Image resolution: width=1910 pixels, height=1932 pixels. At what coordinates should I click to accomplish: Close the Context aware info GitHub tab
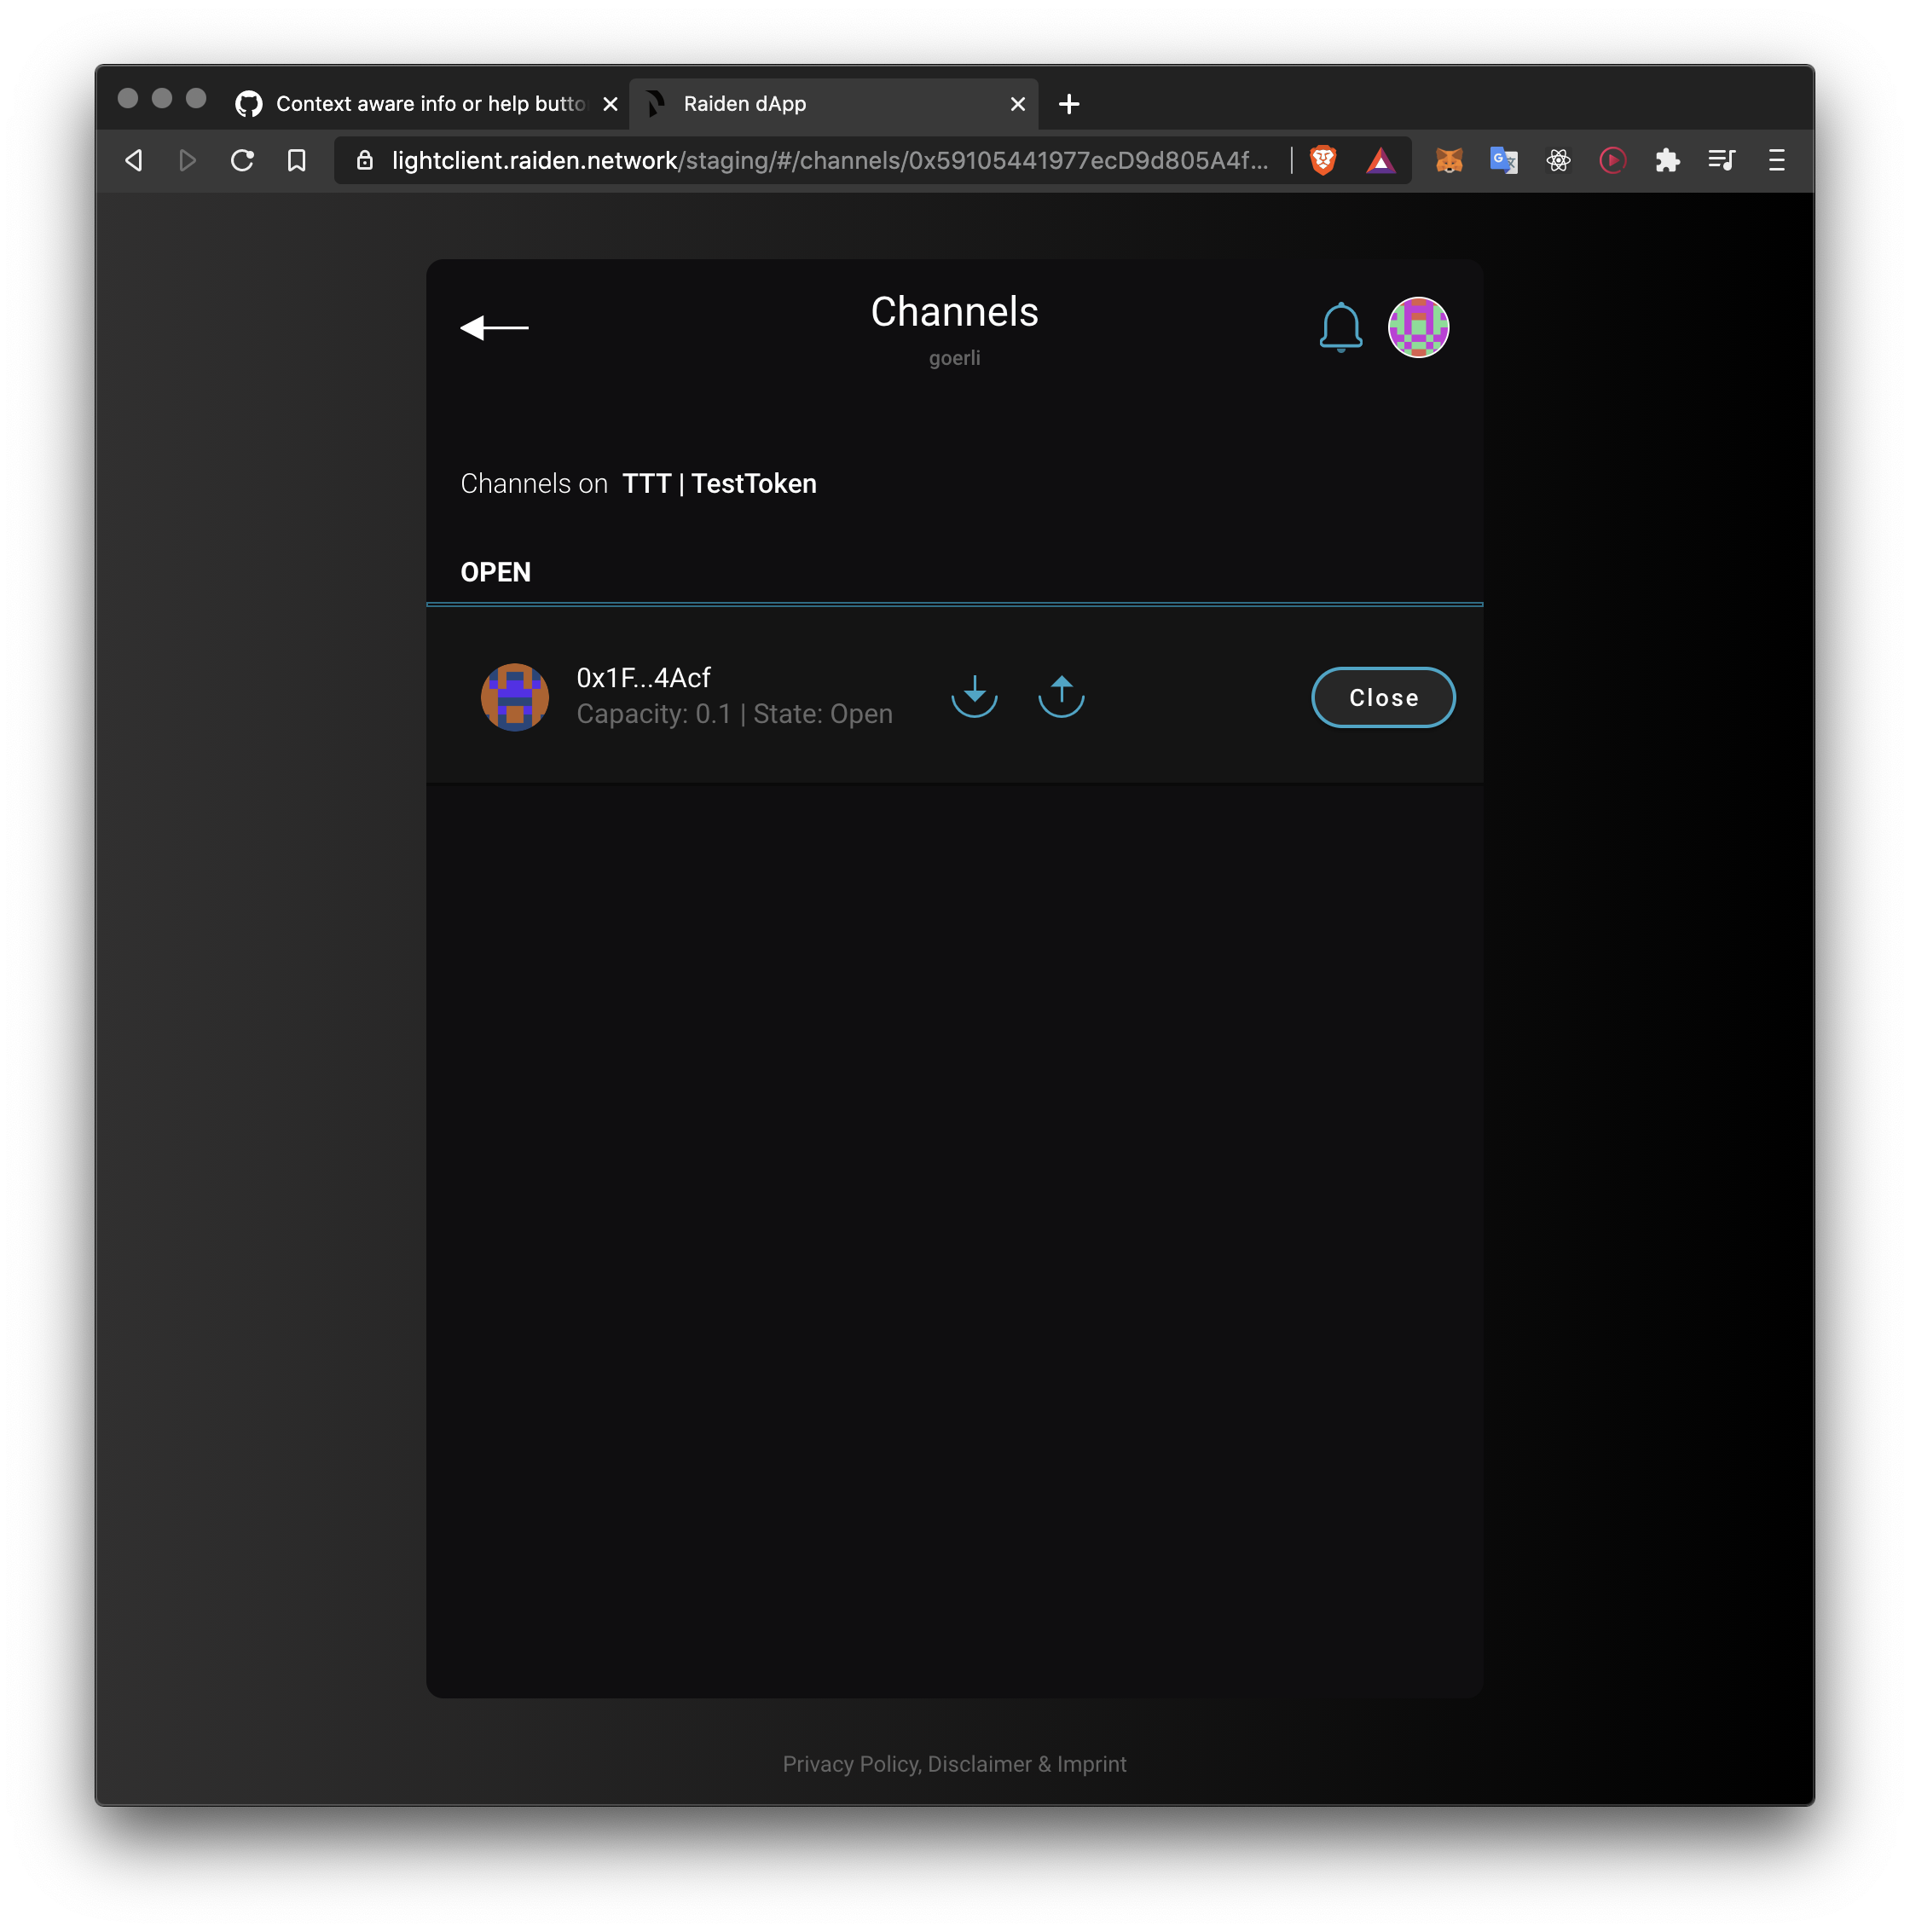[610, 104]
